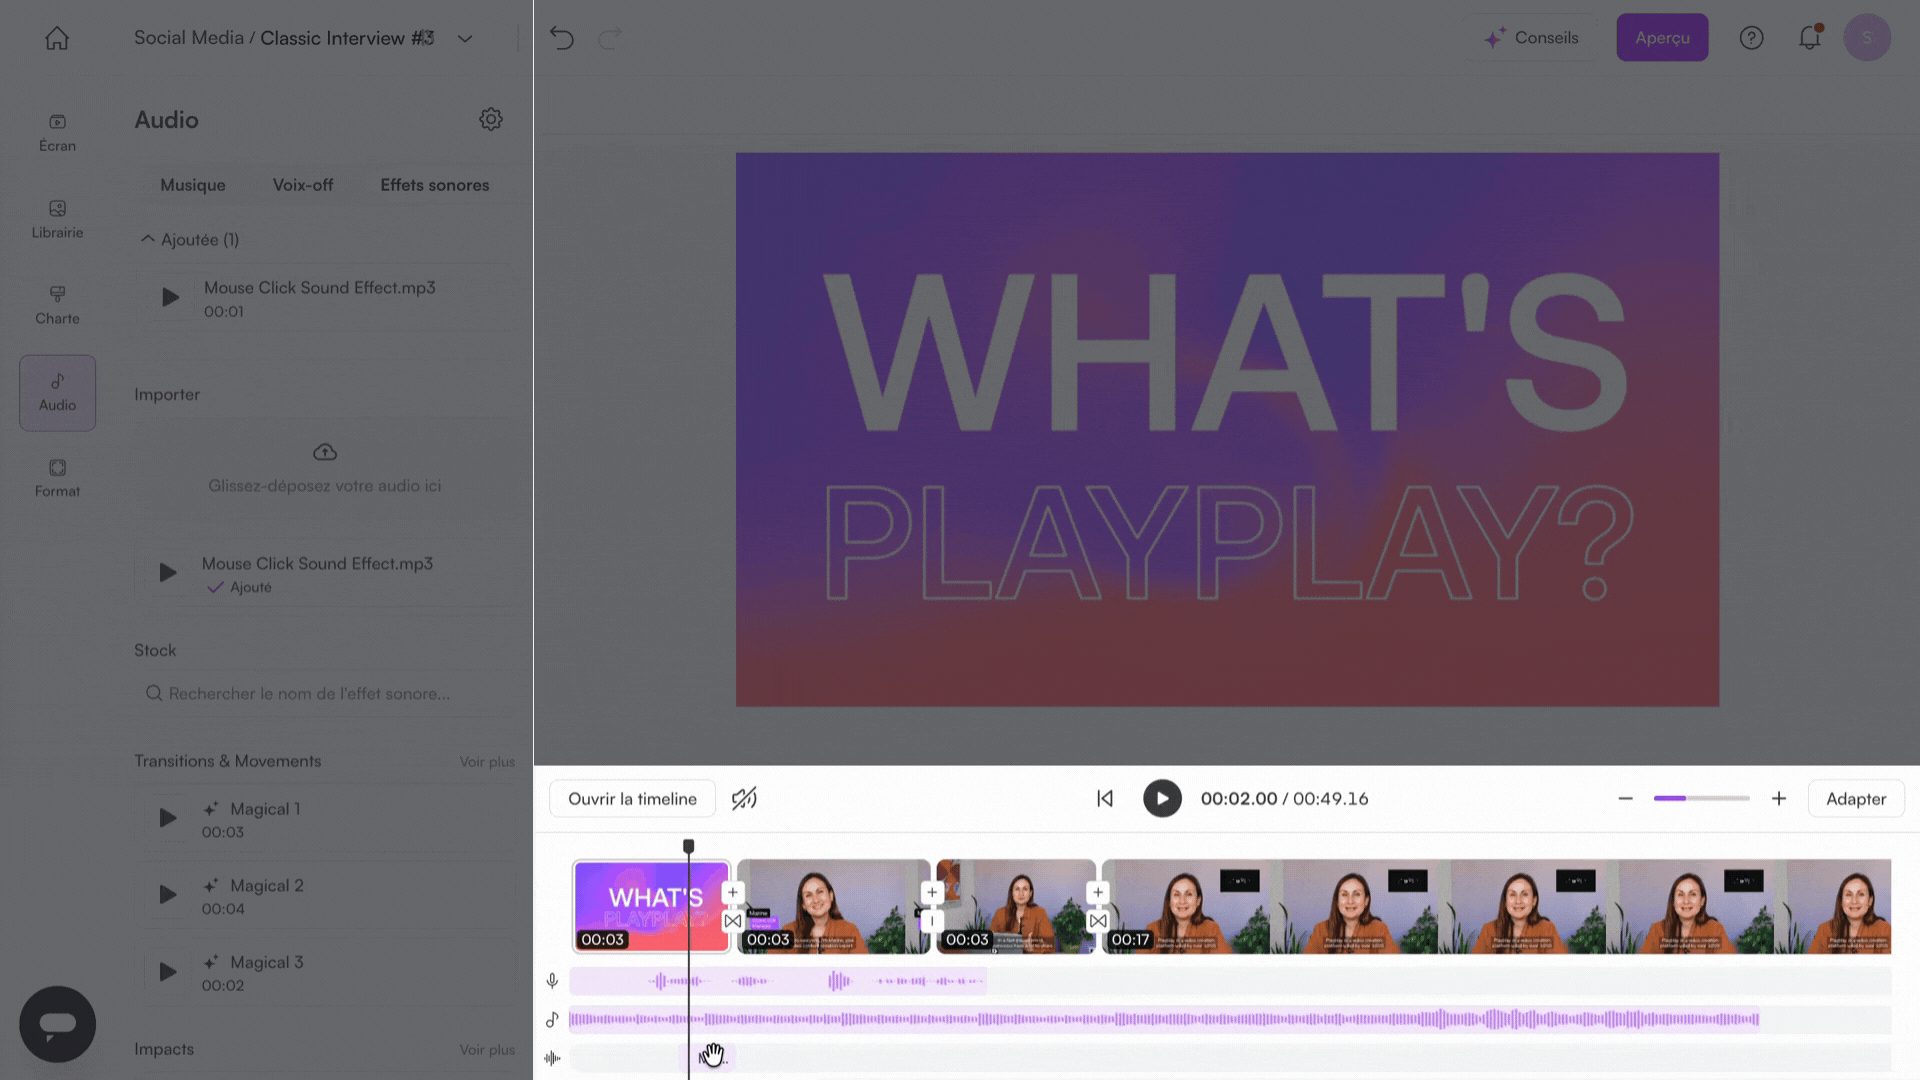The height and width of the screenshot is (1080, 1920).
Task: Open the Charte sidebar panel
Action: [57, 305]
